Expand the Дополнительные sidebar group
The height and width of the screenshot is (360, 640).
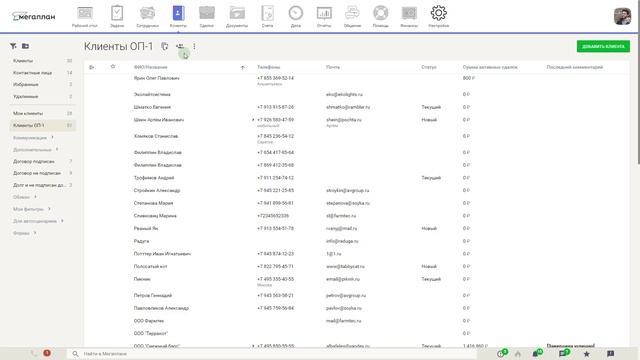pos(36,150)
